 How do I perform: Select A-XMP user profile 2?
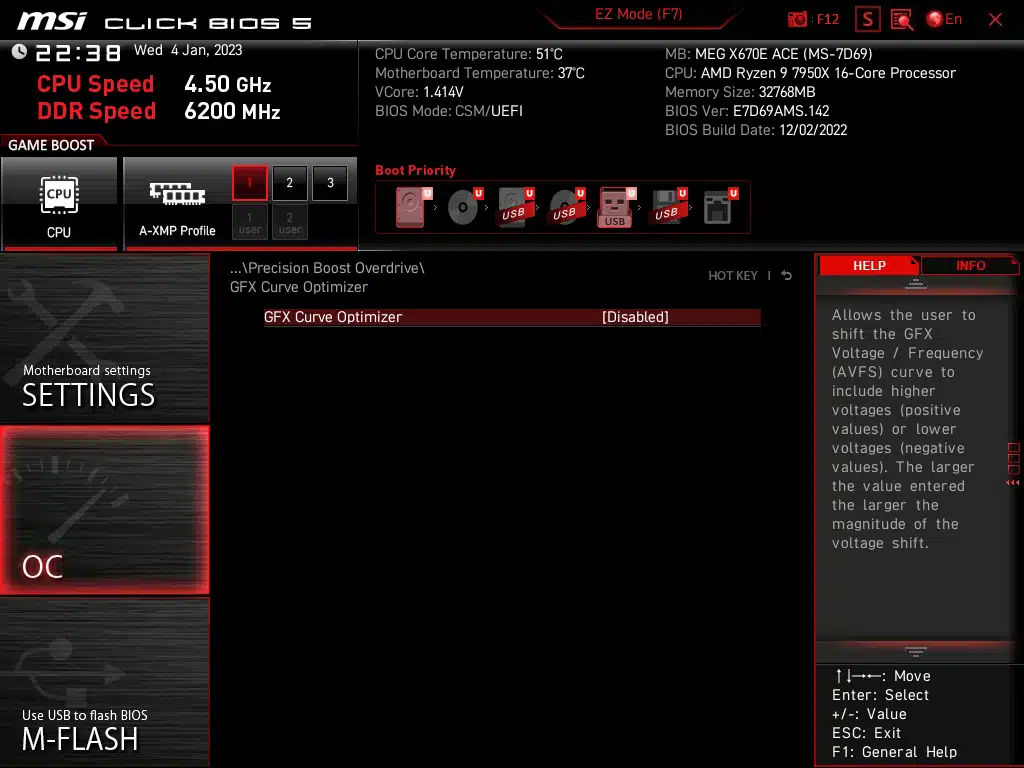pos(289,223)
